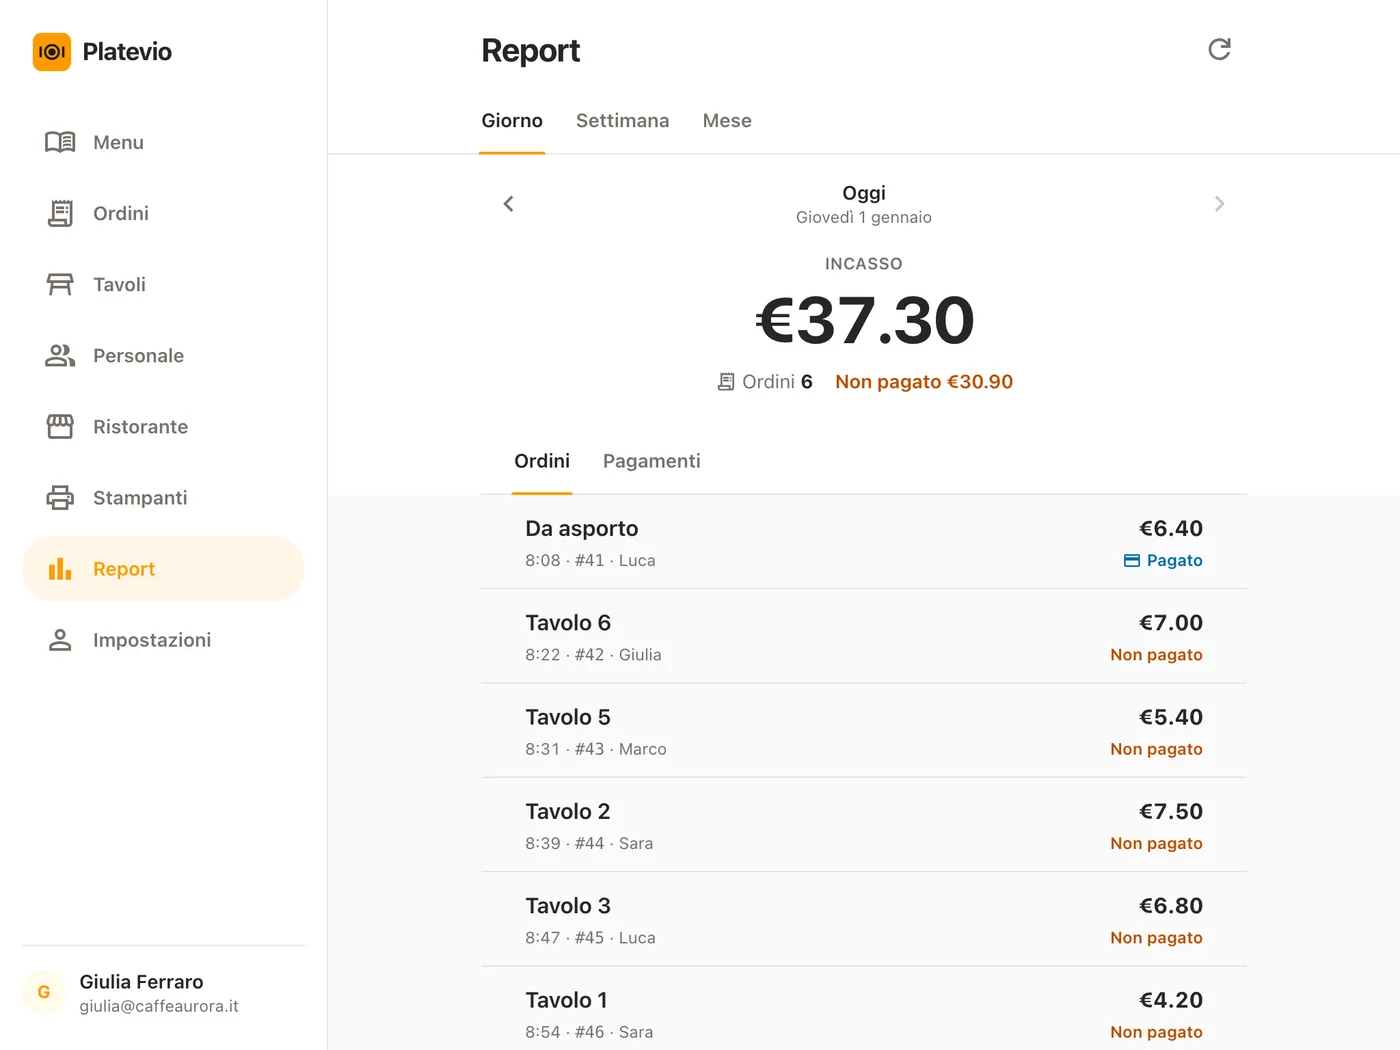Click the €6.40 amount for Da asporto
Viewport: 1400px width, 1050px height.
point(1171,528)
